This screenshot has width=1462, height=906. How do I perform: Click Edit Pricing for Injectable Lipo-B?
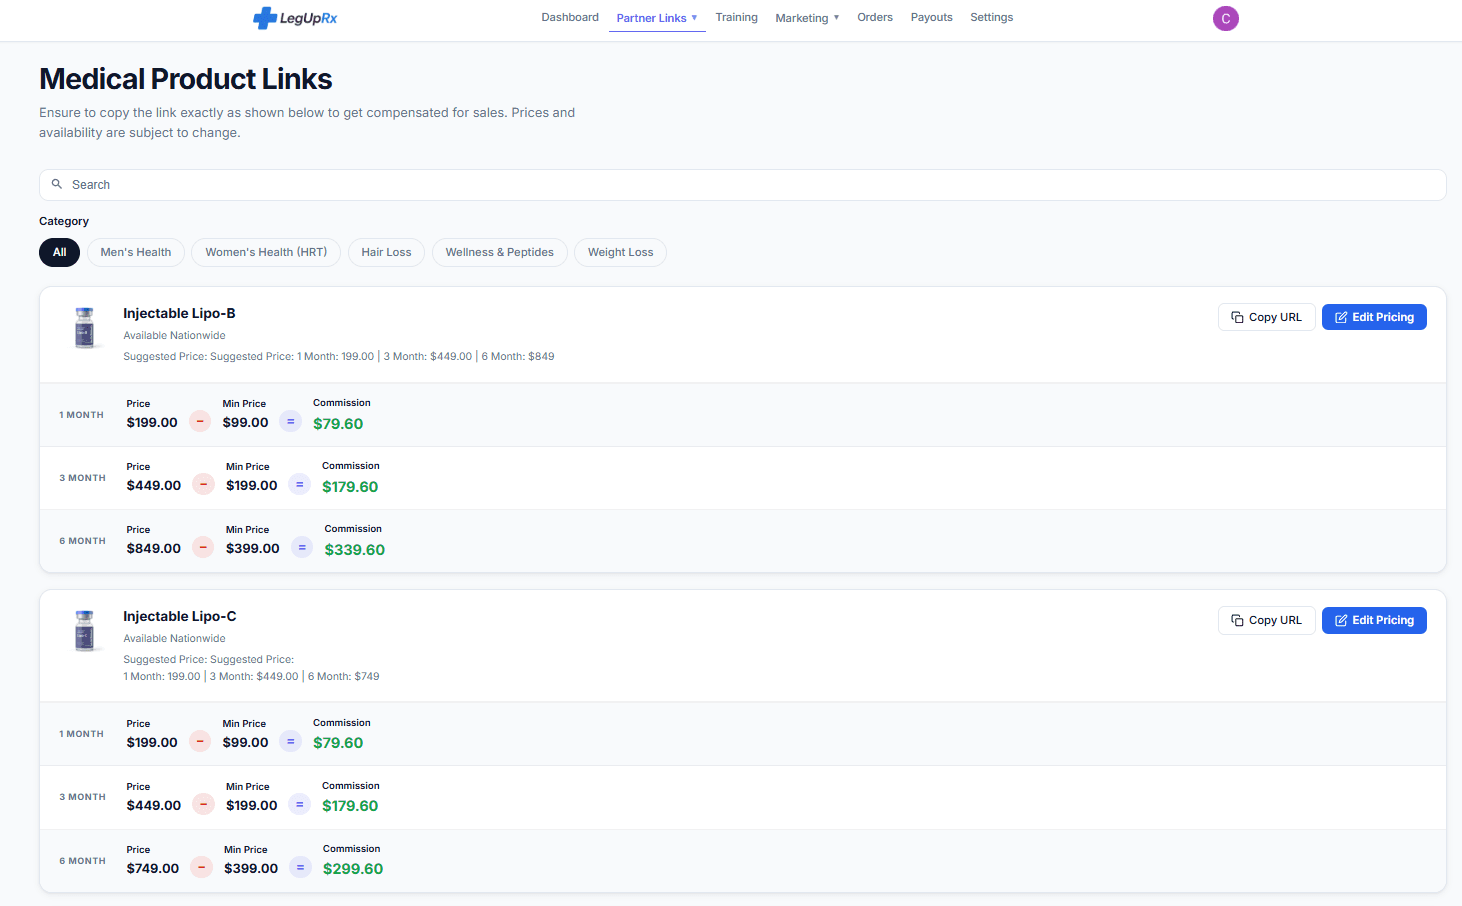[x=1374, y=316]
